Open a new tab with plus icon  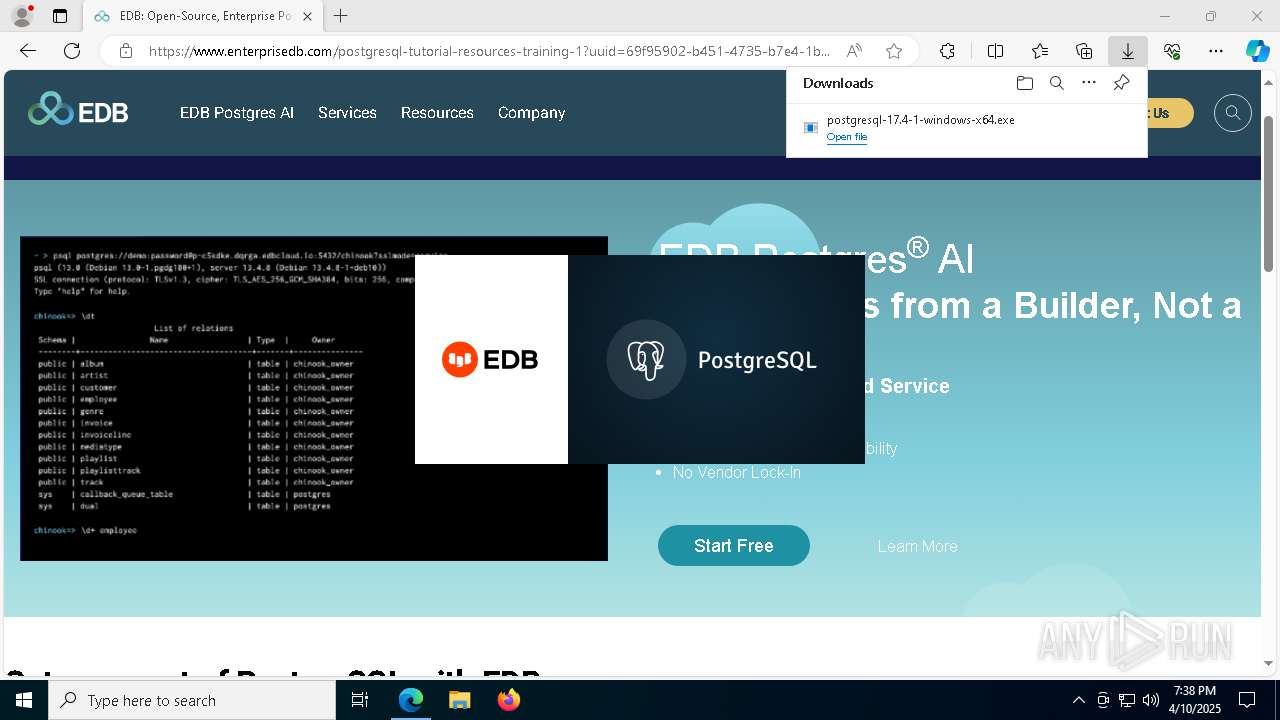click(341, 16)
